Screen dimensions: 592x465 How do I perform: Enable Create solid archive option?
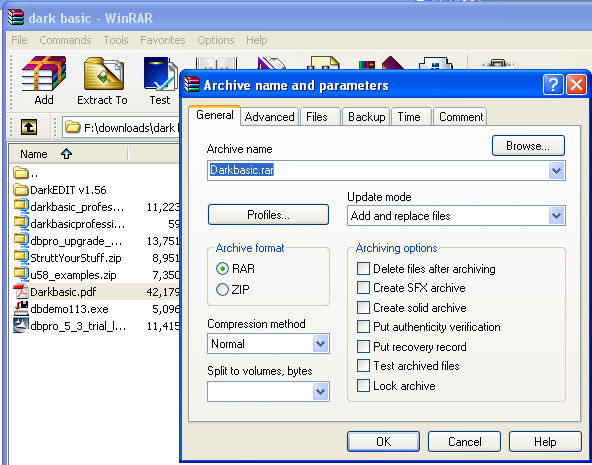tap(363, 307)
